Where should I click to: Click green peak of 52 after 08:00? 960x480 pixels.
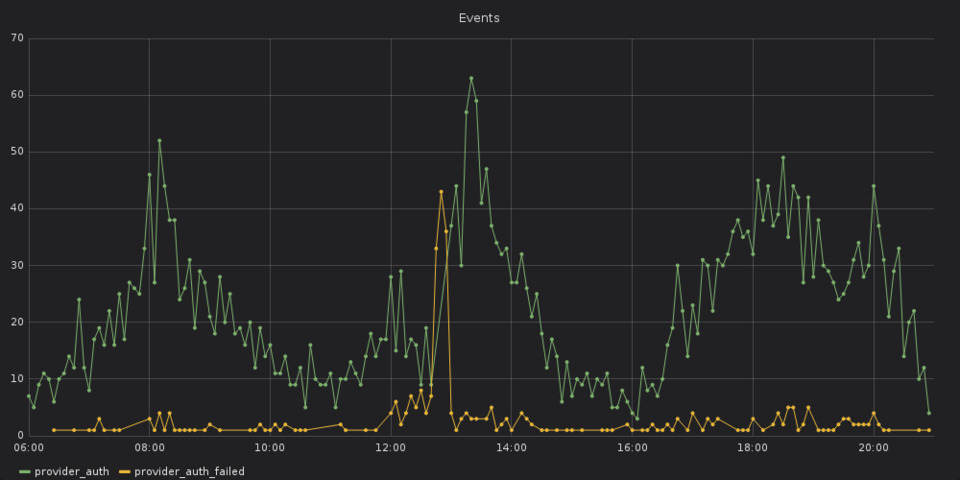pos(159,141)
